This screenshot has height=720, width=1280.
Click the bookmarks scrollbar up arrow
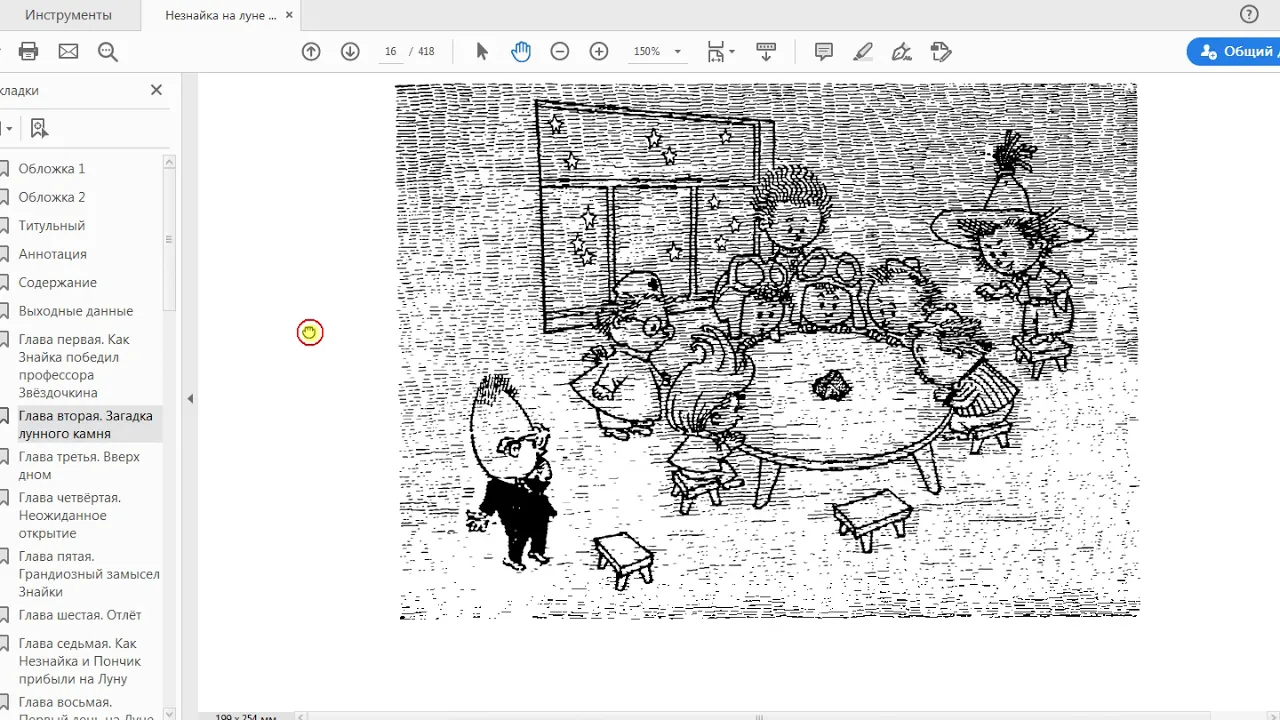pos(170,161)
